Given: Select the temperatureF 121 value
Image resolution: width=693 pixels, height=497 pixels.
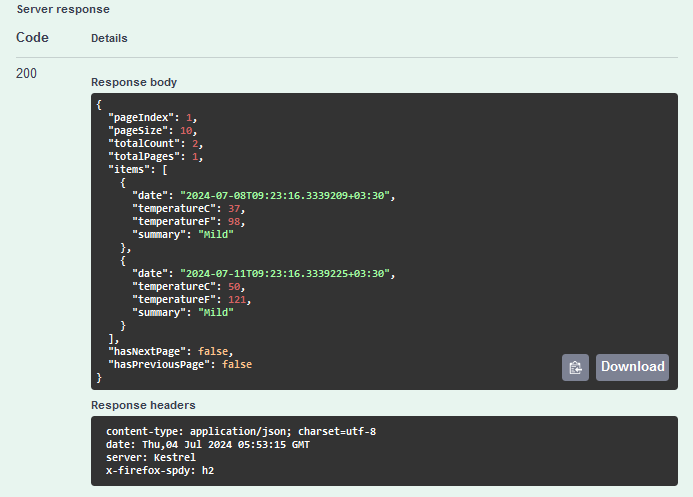Looking at the screenshot, I should click(x=237, y=300).
